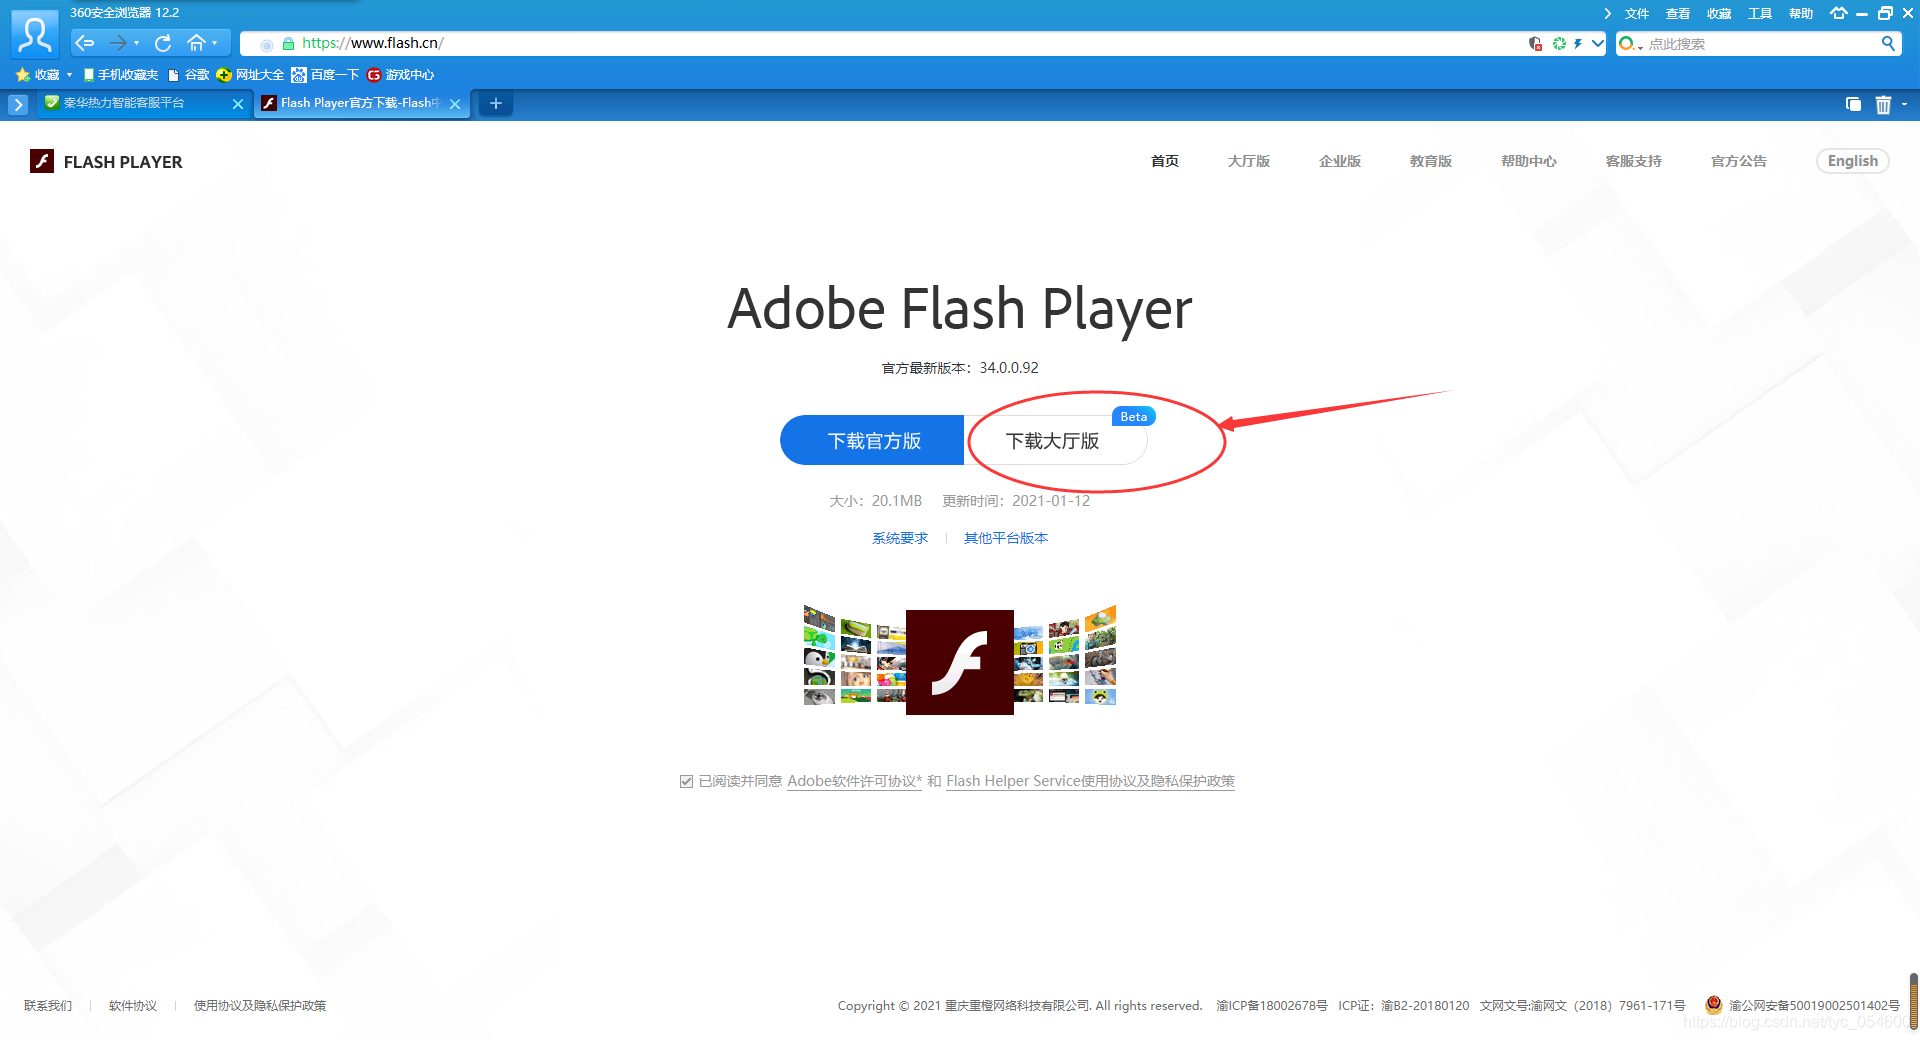Open the 文件 menu
This screenshot has width=1920, height=1040.
point(1637,14)
